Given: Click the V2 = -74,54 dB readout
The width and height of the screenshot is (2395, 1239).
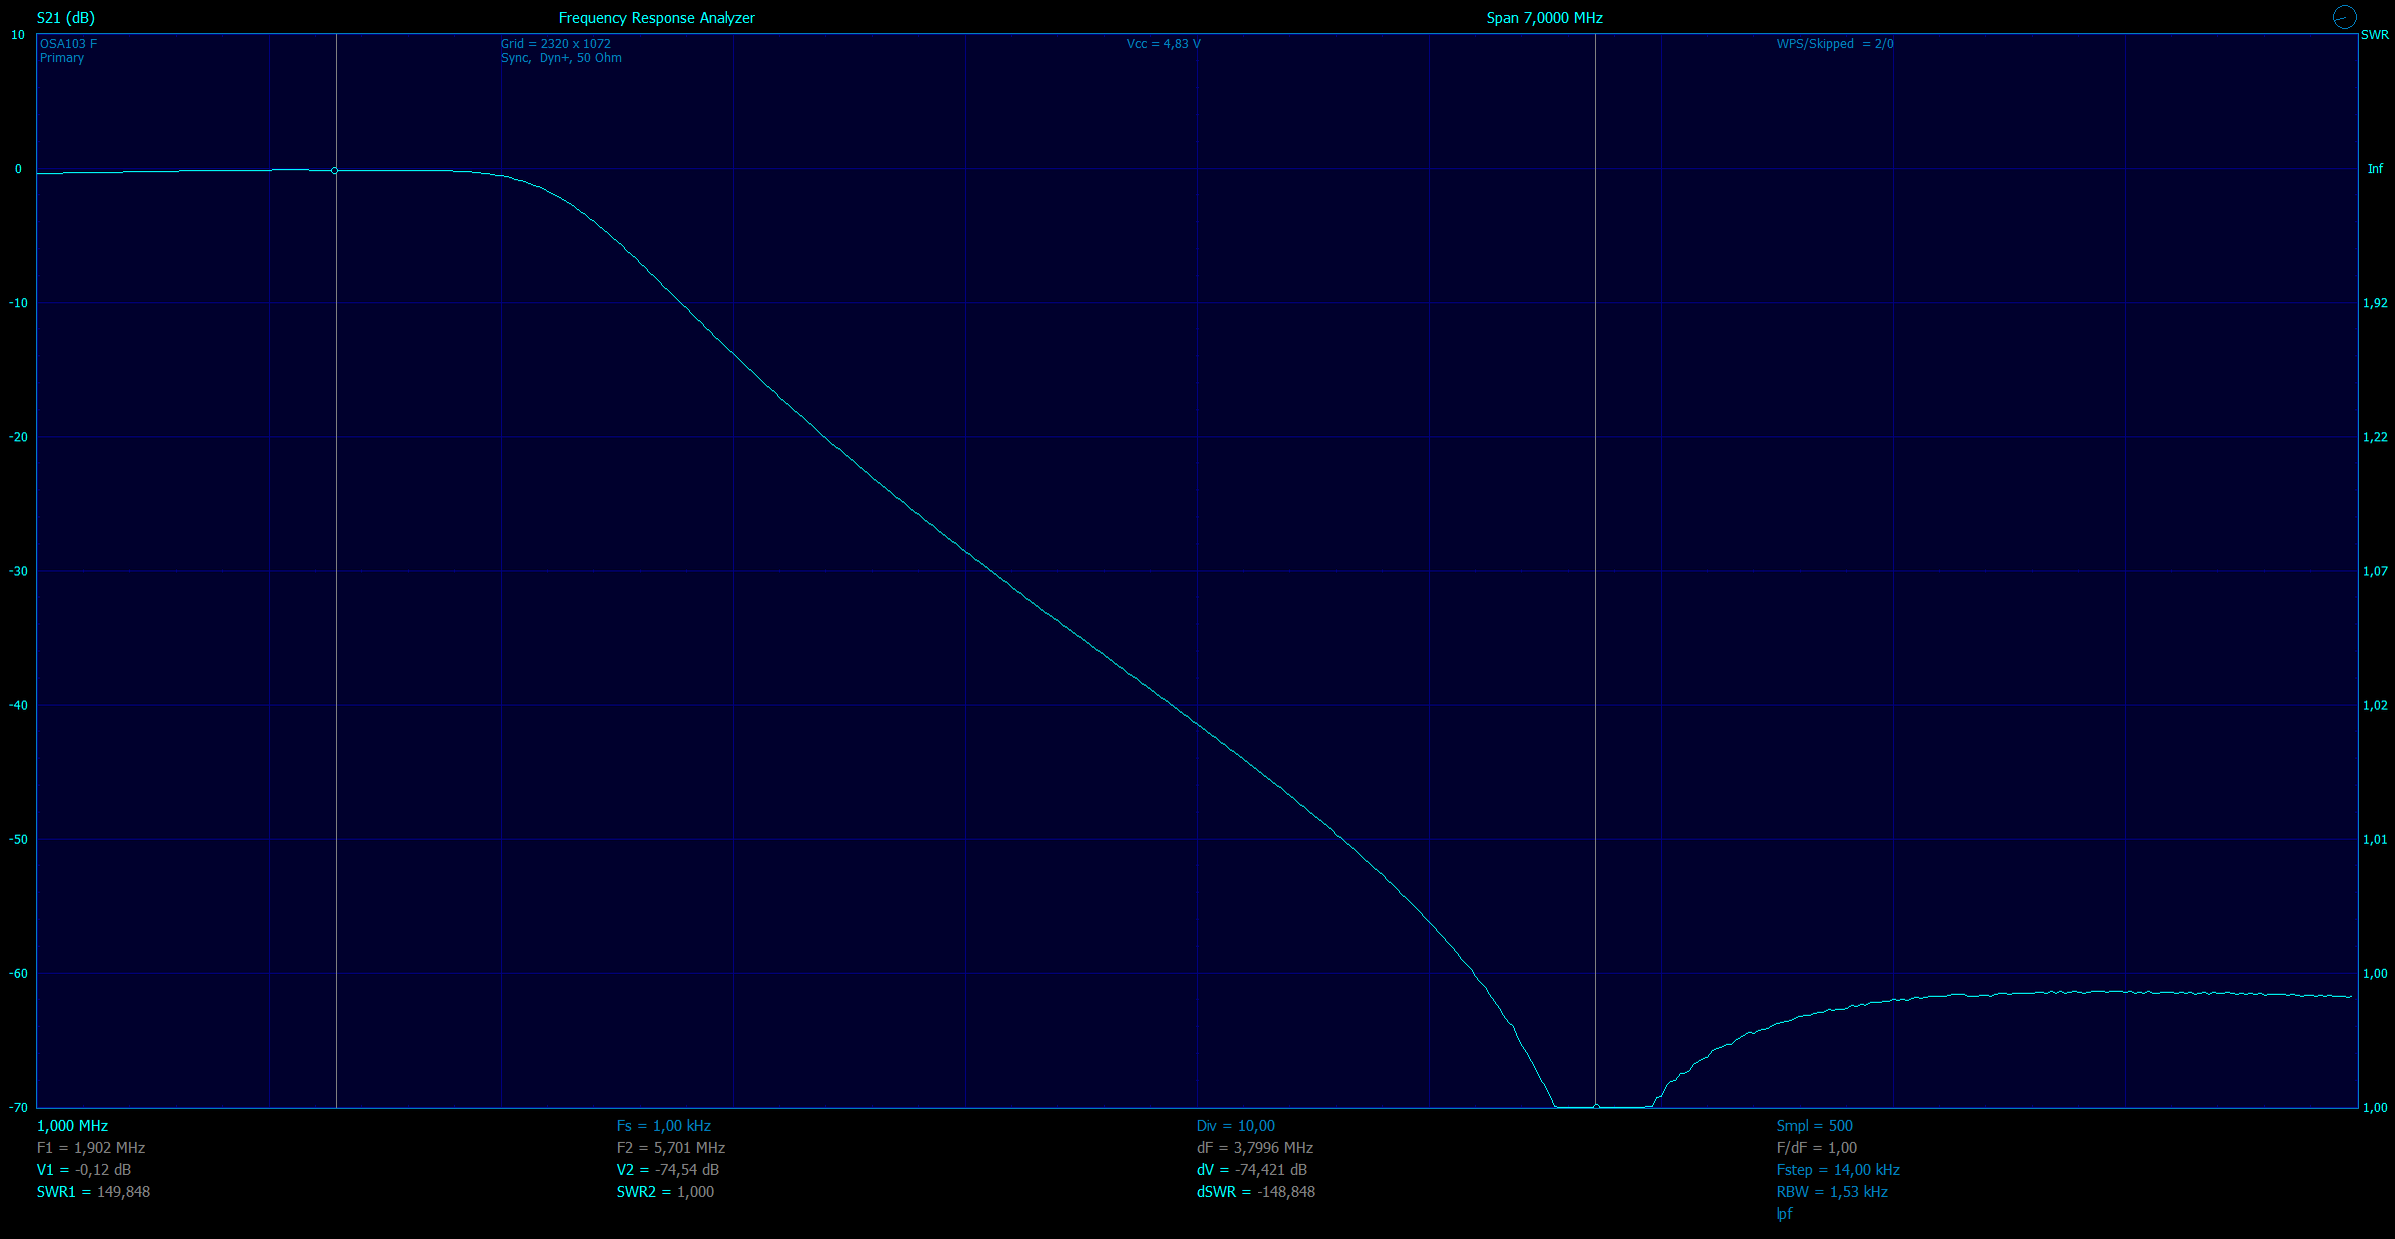Looking at the screenshot, I should coord(667,1170).
